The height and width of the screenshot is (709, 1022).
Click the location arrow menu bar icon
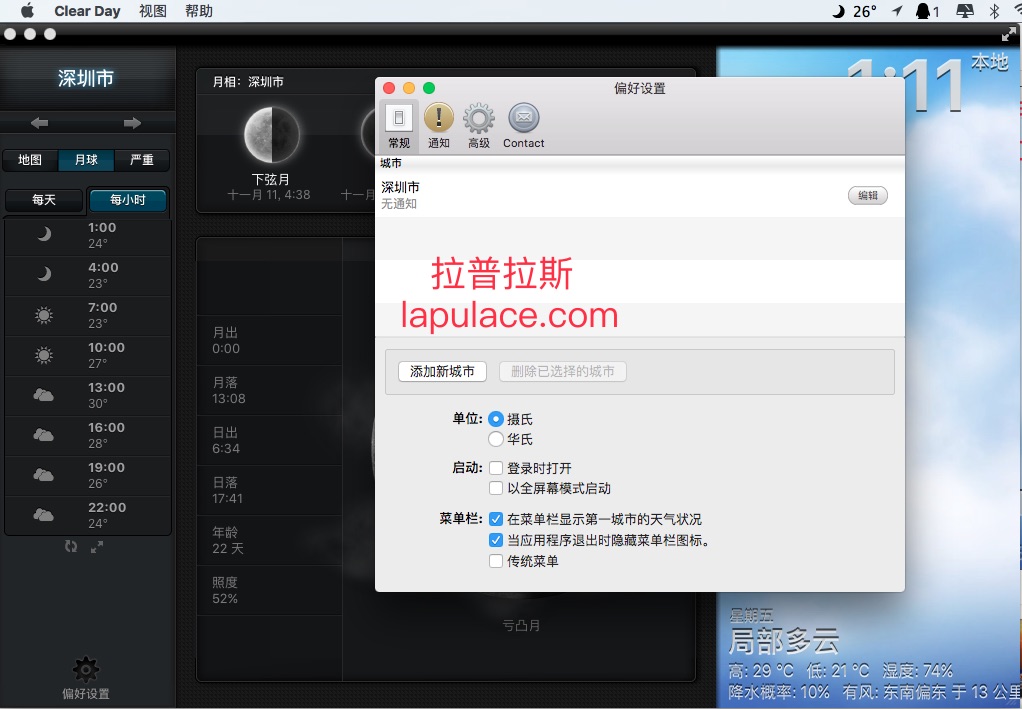[x=898, y=11]
